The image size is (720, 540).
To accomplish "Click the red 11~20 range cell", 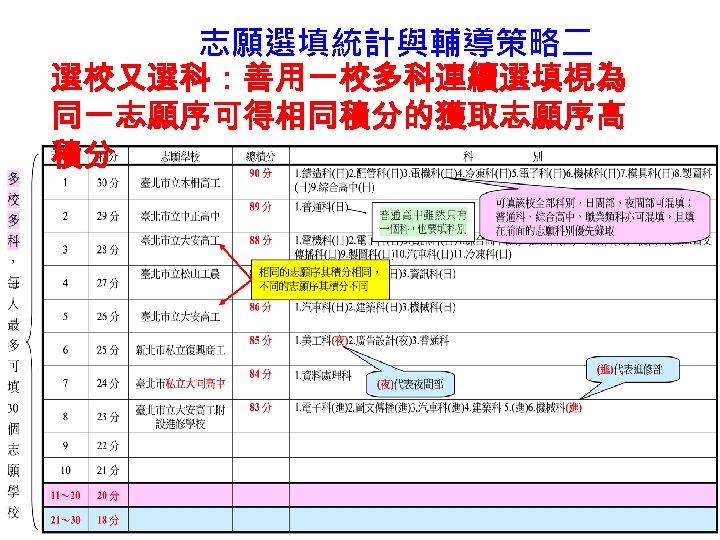I will point(65,495).
